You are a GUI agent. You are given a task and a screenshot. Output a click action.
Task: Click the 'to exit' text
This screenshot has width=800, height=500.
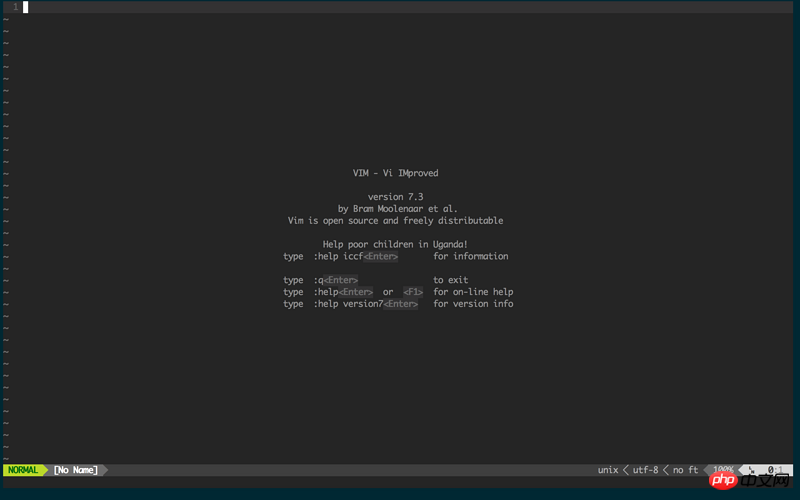[x=451, y=280]
